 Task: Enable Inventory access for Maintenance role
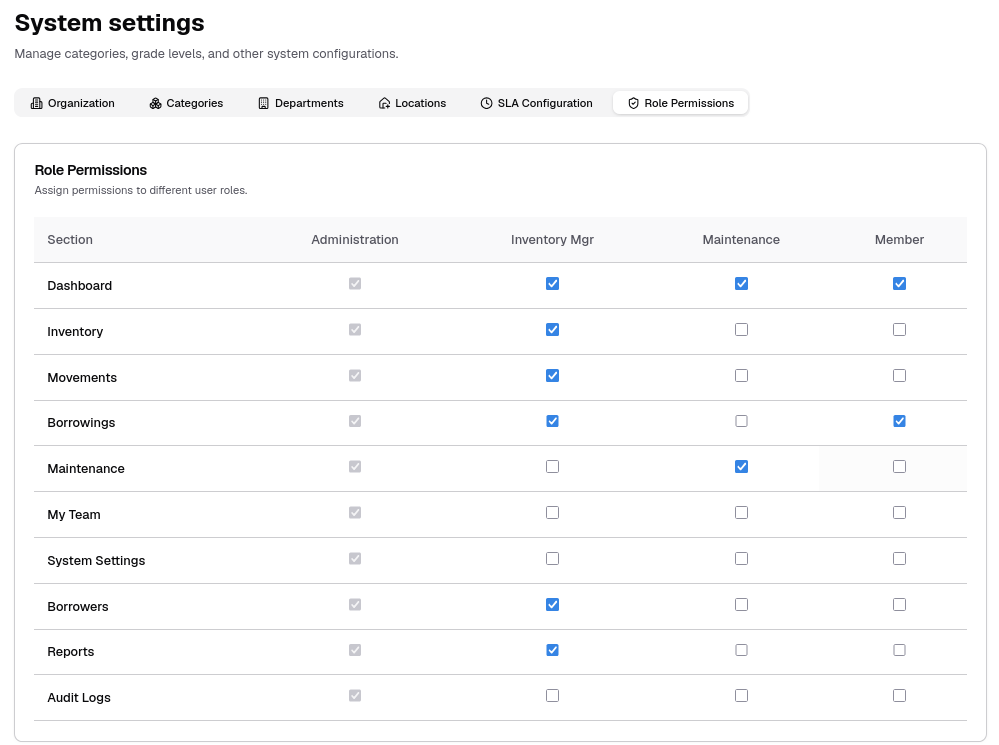click(x=741, y=329)
